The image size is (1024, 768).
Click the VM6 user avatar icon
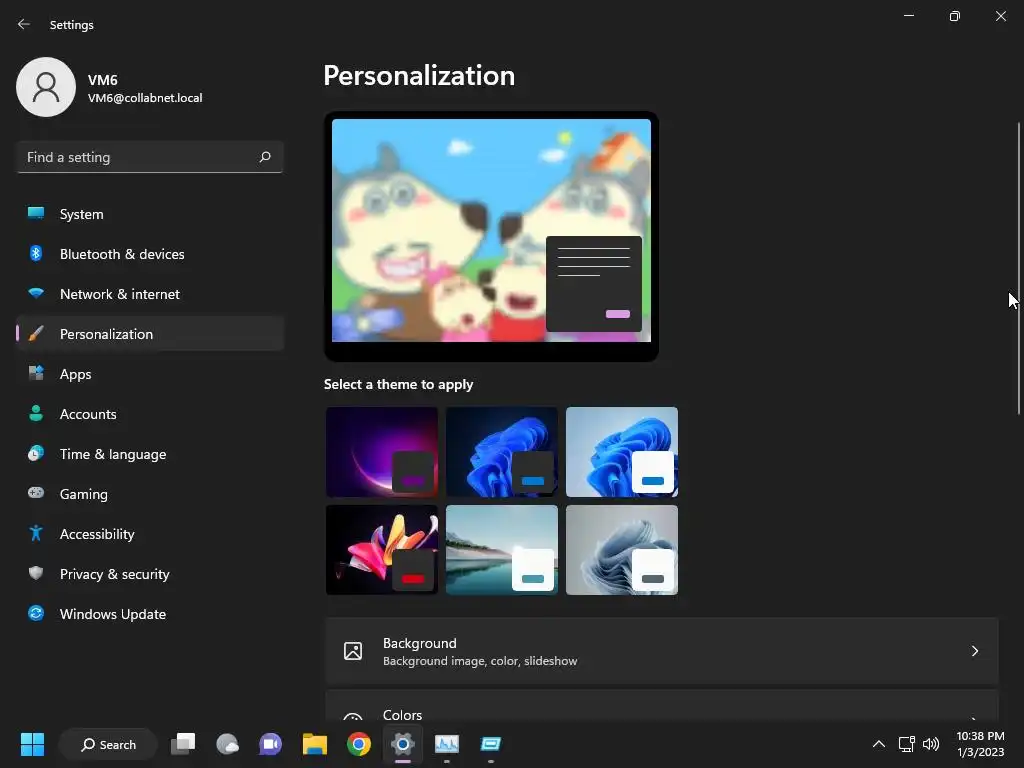46,87
